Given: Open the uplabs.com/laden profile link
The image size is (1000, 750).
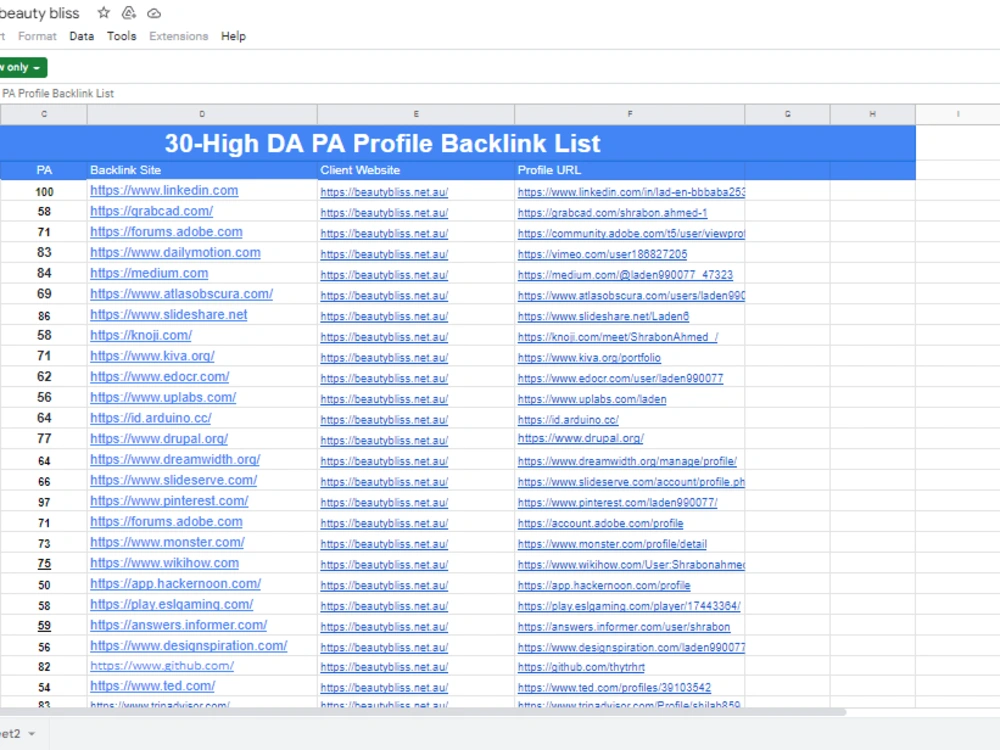Looking at the screenshot, I should 592,399.
